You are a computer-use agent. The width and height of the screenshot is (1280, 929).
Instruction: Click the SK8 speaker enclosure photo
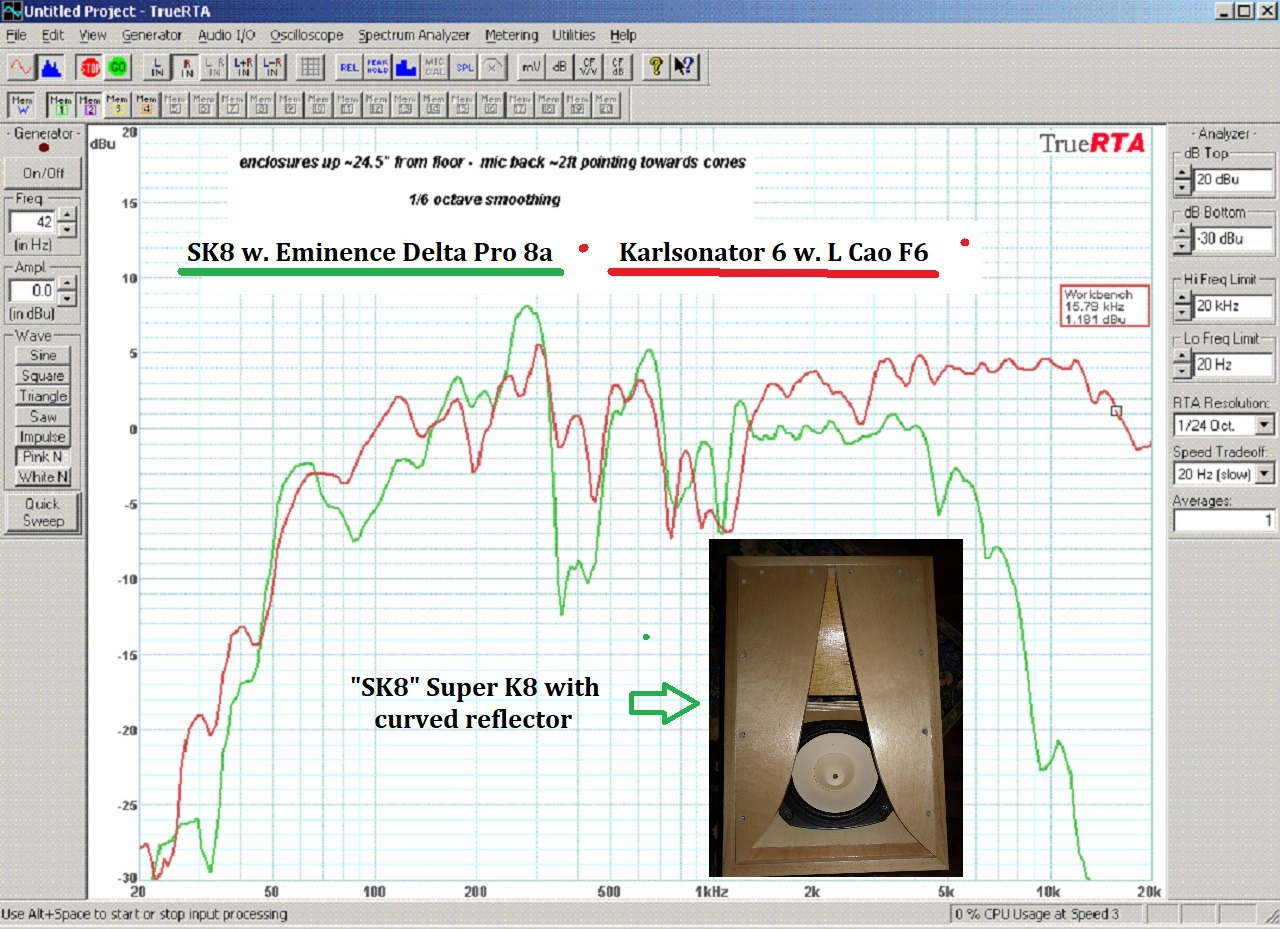pos(835,708)
